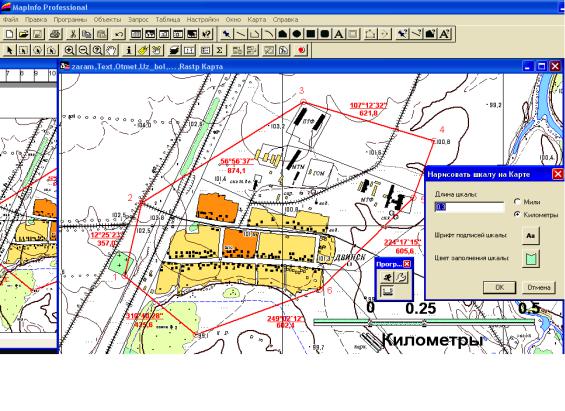The image size is (565, 411).
Task: Select the Line drawing tool
Action: click(240, 34)
